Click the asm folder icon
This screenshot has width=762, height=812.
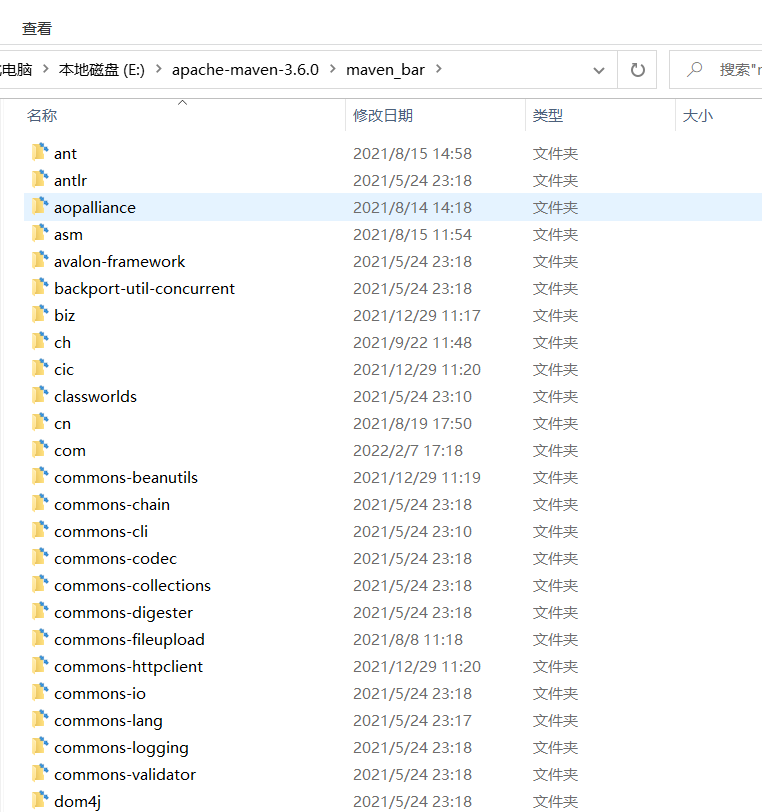point(40,234)
